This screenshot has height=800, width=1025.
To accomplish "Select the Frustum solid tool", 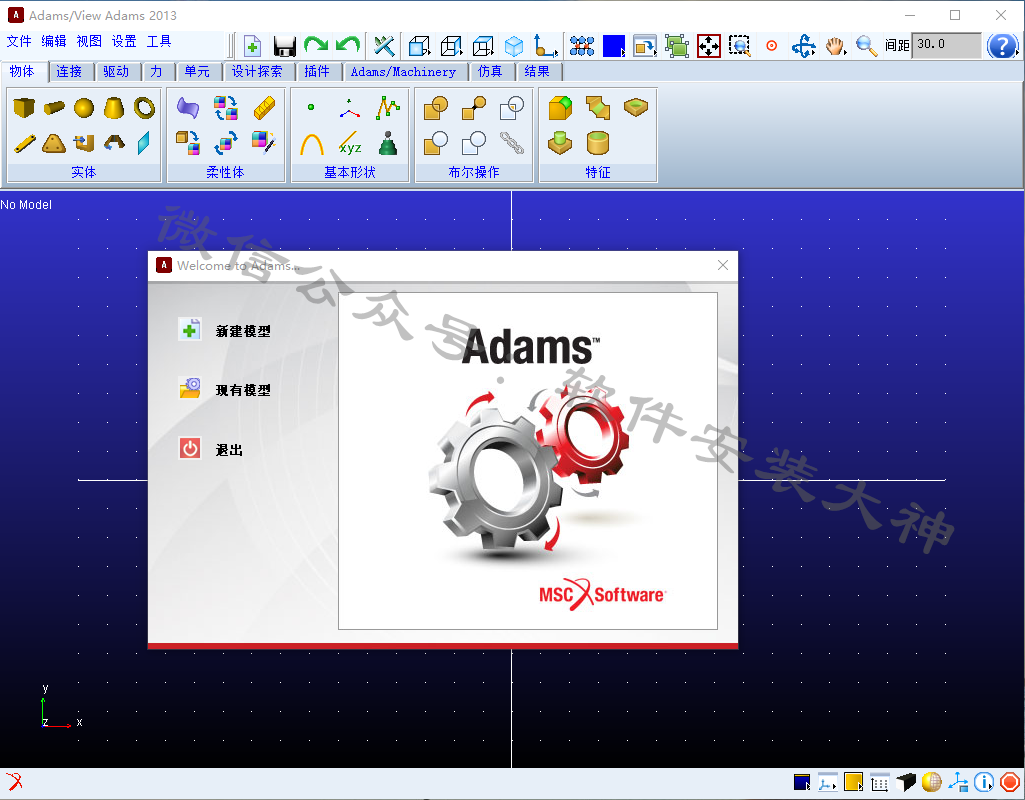I will 114,107.
